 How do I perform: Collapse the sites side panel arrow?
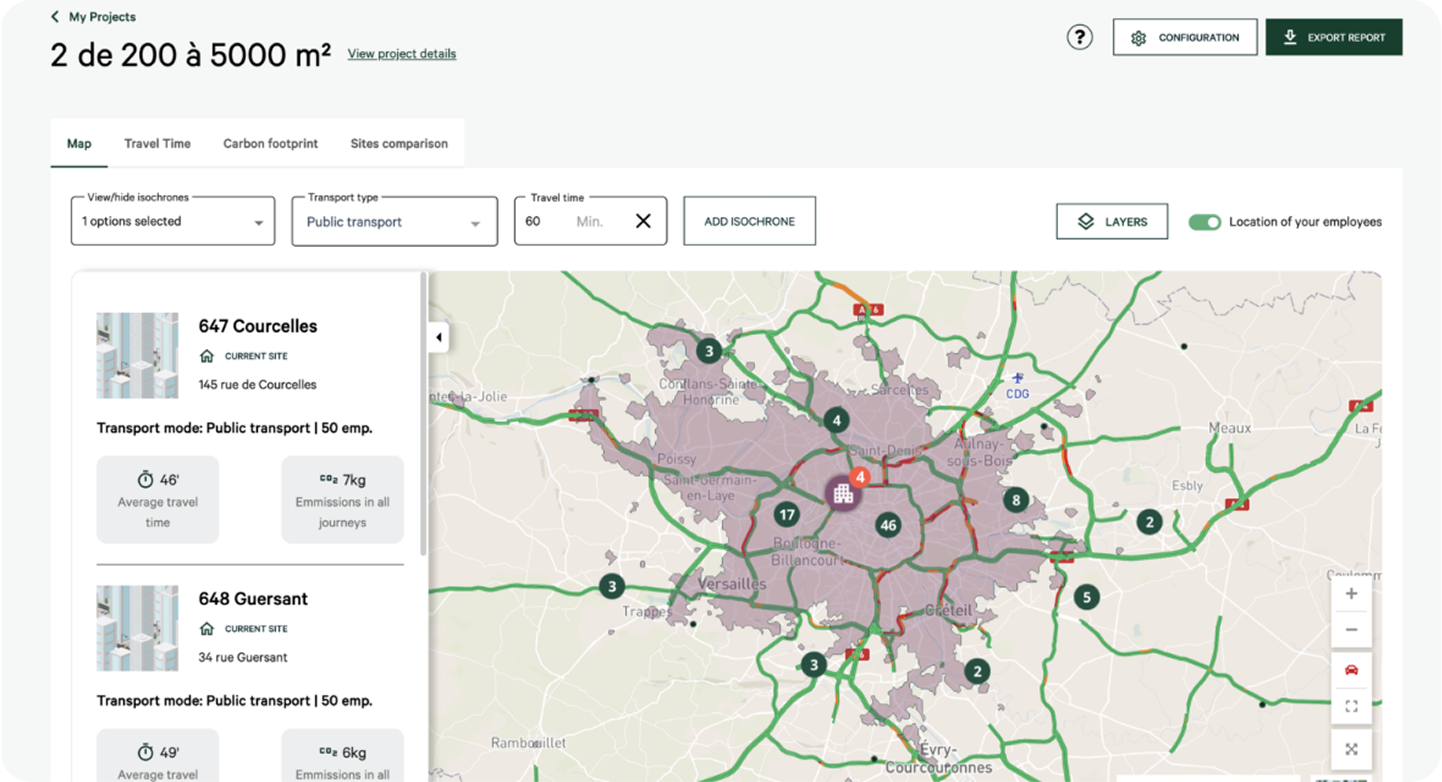pyautogui.click(x=438, y=338)
